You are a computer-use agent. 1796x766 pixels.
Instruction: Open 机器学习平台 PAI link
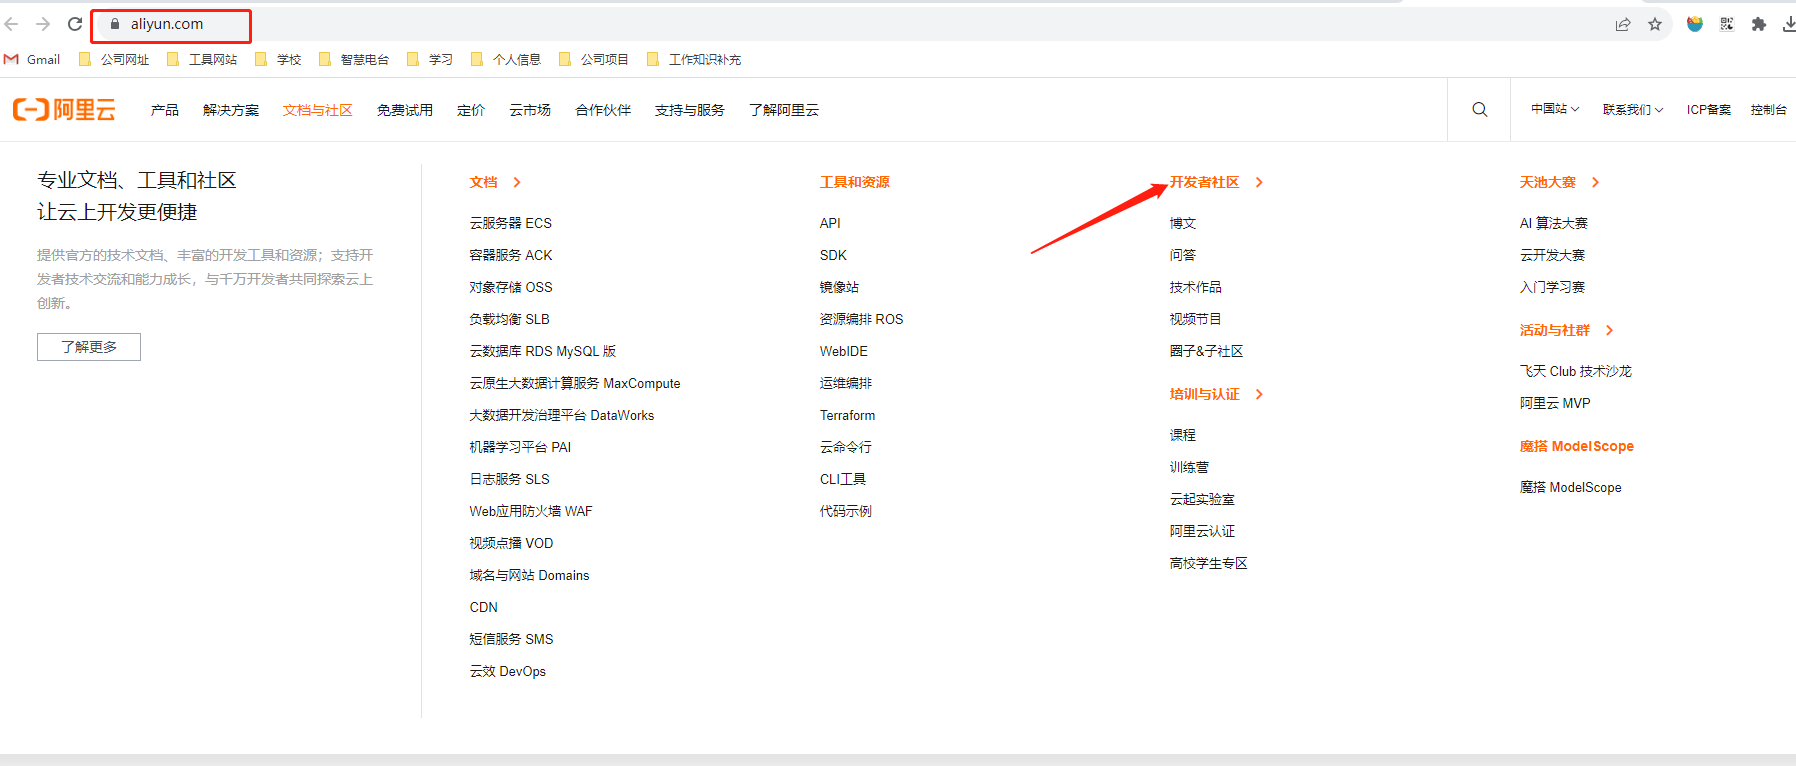click(520, 447)
